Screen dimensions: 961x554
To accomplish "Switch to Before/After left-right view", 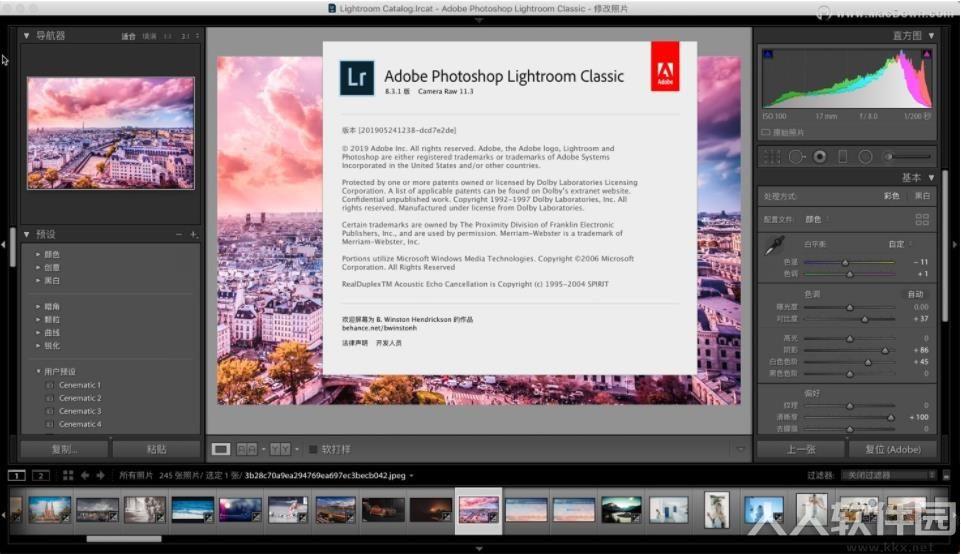I will [247, 449].
